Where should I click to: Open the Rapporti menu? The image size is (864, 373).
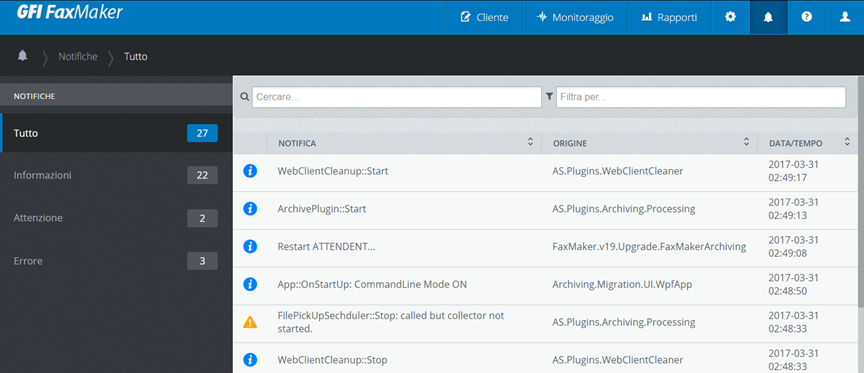click(x=669, y=17)
